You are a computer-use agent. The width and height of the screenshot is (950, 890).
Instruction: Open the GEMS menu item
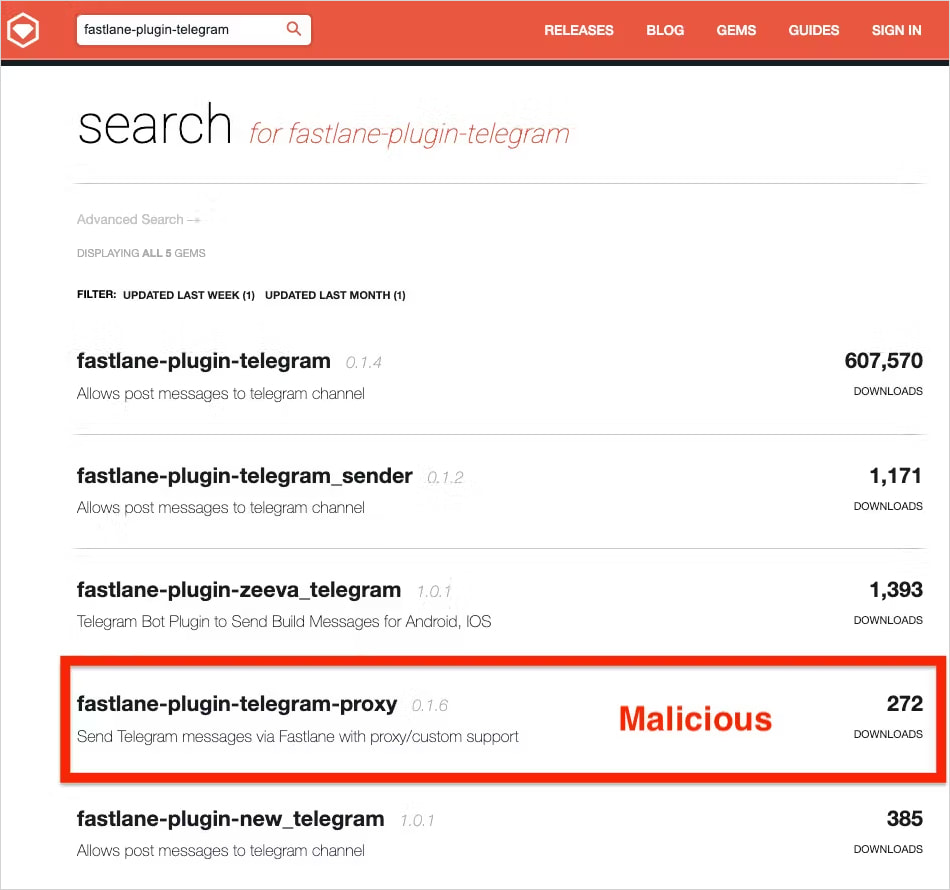click(736, 30)
